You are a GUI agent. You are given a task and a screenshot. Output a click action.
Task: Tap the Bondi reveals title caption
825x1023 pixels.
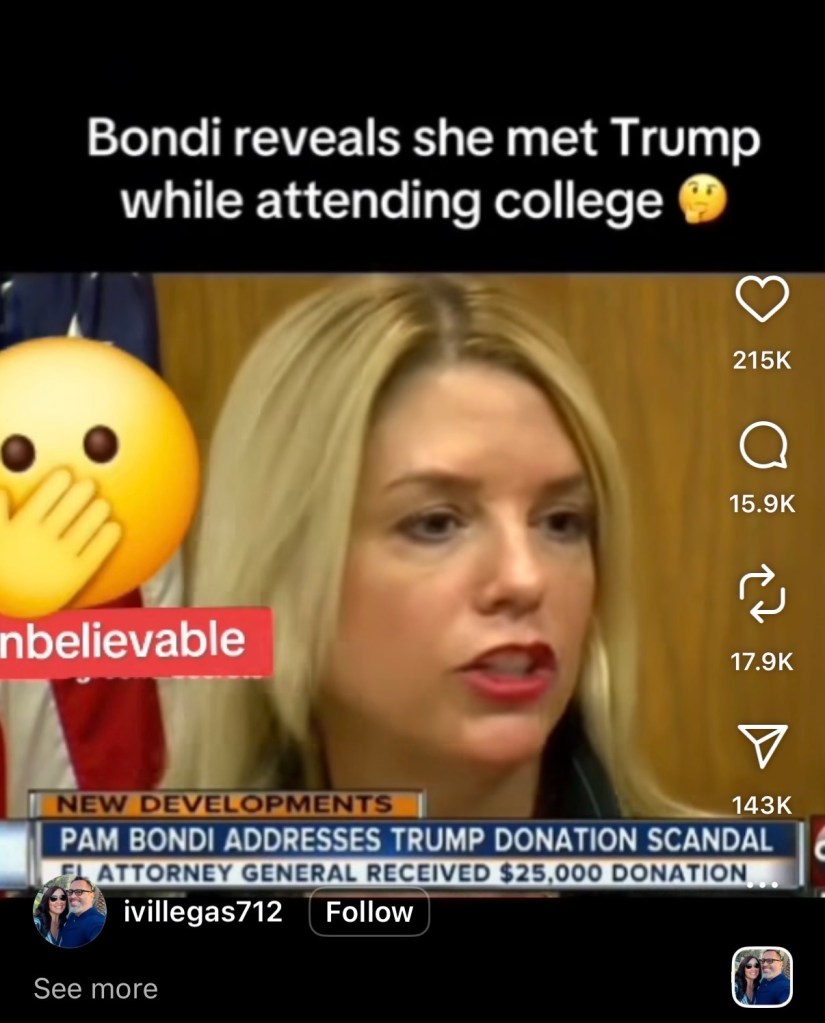click(424, 170)
